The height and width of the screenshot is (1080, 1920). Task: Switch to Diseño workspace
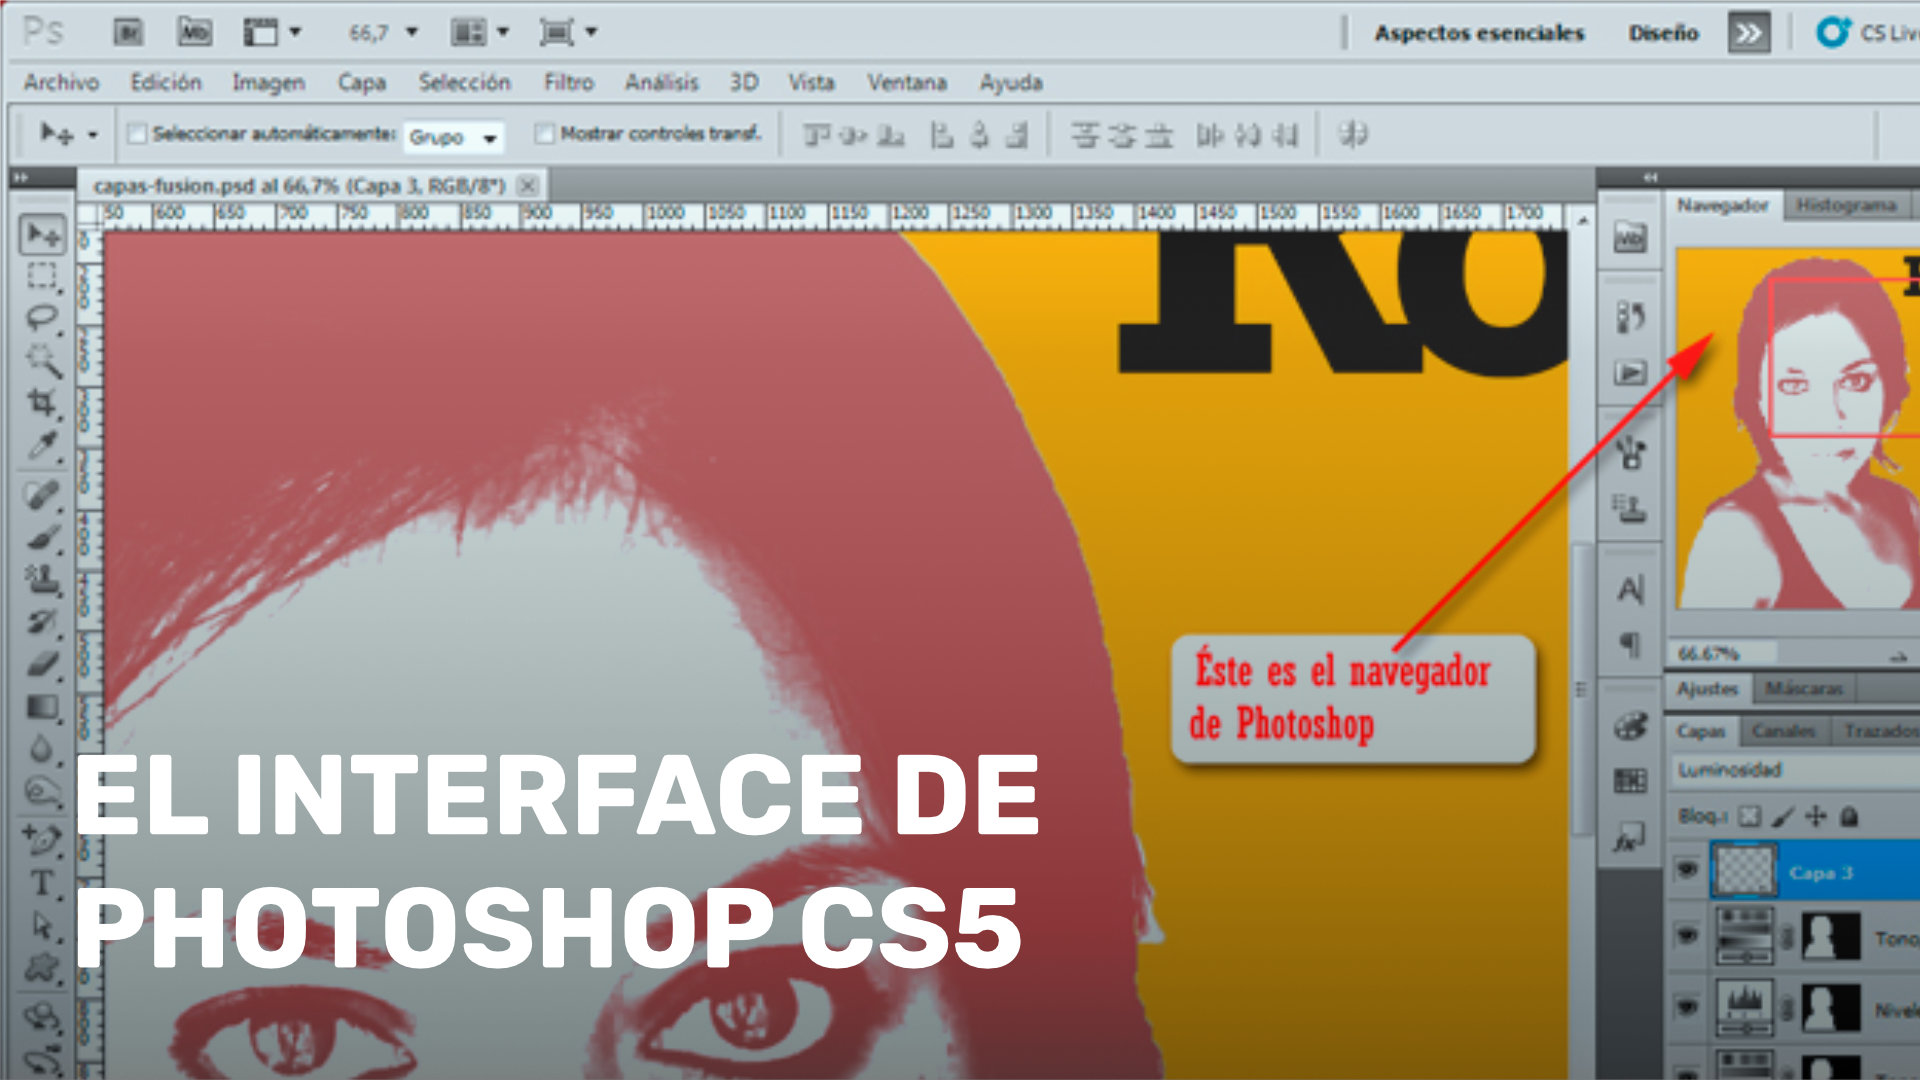pyautogui.click(x=1663, y=33)
